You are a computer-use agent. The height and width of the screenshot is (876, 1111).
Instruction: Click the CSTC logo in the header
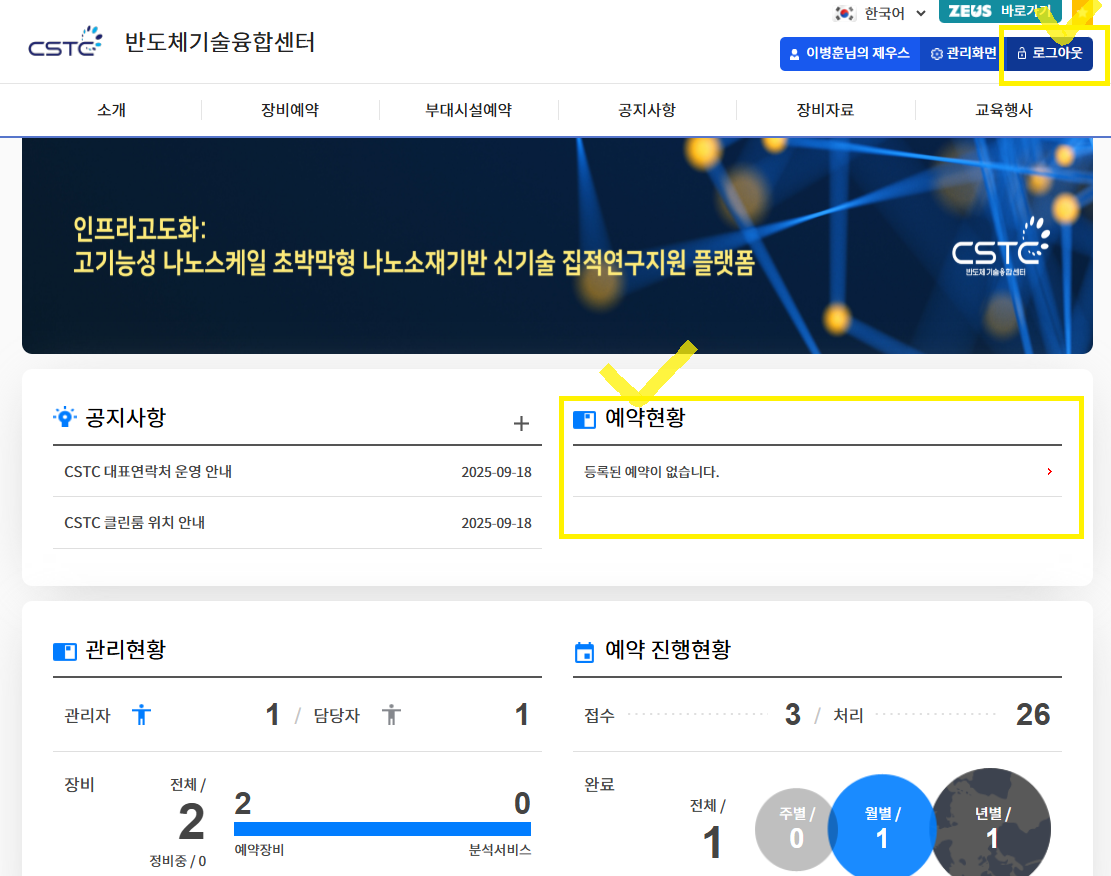[x=65, y=42]
